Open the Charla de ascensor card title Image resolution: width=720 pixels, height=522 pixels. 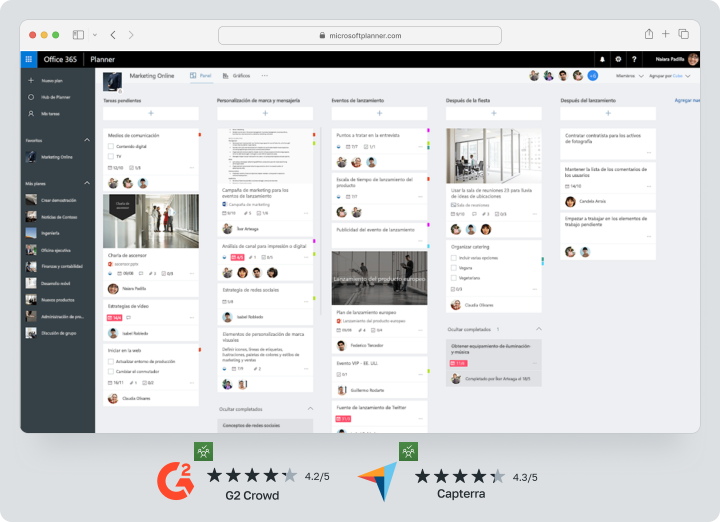pyautogui.click(x=127, y=255)
